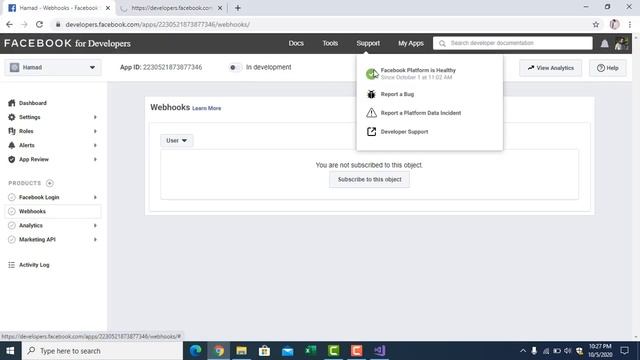This screenshot has width=640, height=360.
Task: Open a new browser tab
Action: [x=238, y=8]
